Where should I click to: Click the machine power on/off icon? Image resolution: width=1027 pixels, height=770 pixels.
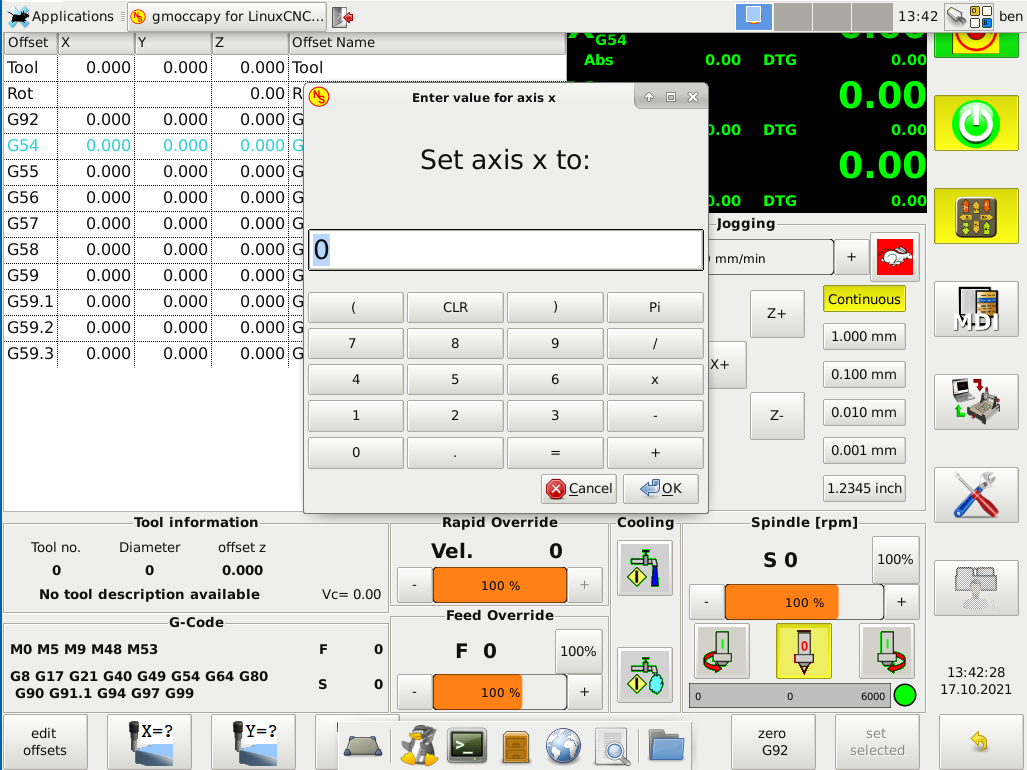(976, 123)
